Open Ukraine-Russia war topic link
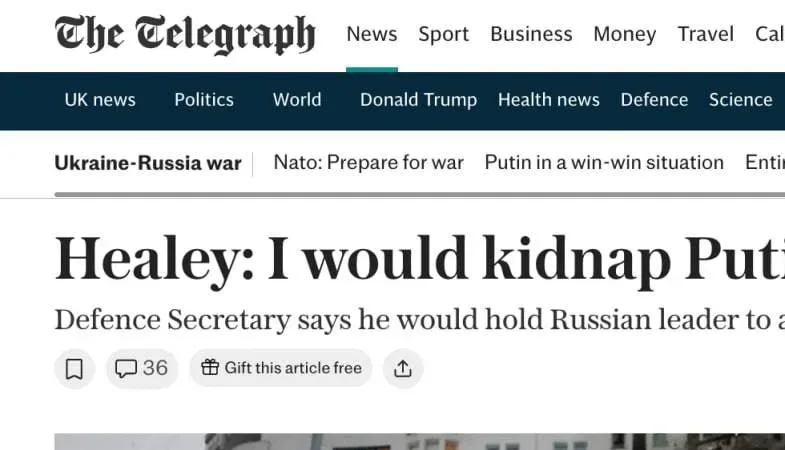This screenshot has width=785, height=450. 148,163
